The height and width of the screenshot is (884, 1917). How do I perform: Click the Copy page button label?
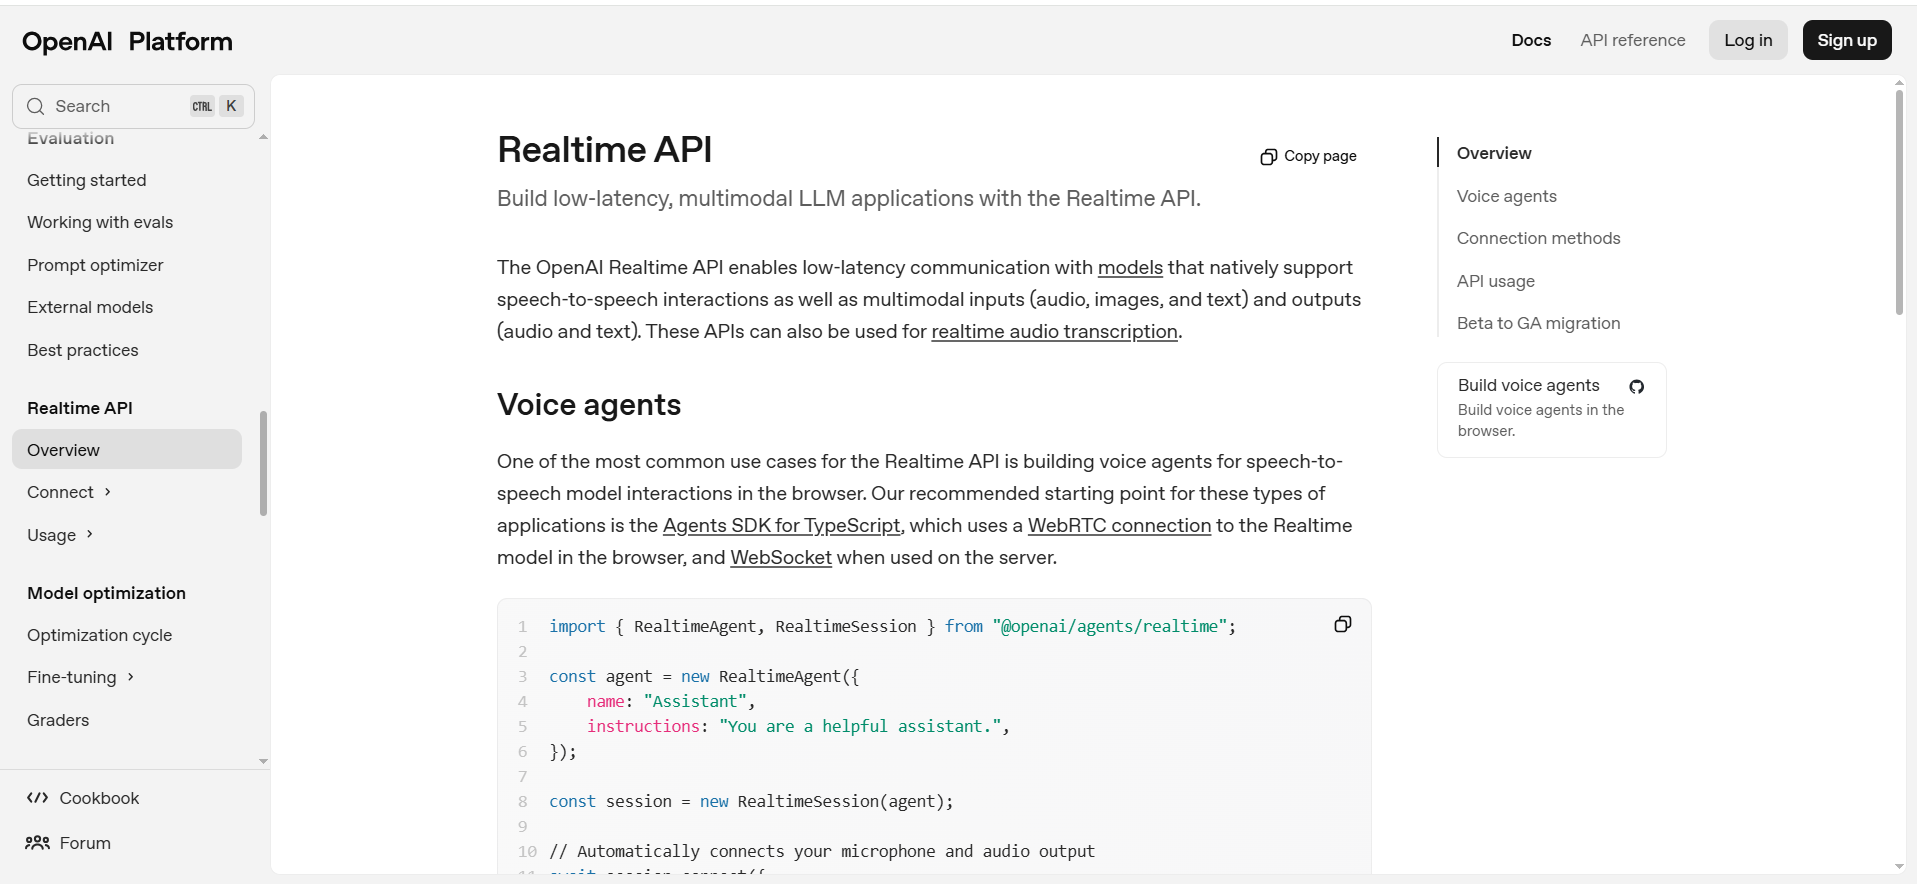[1320, 156]
